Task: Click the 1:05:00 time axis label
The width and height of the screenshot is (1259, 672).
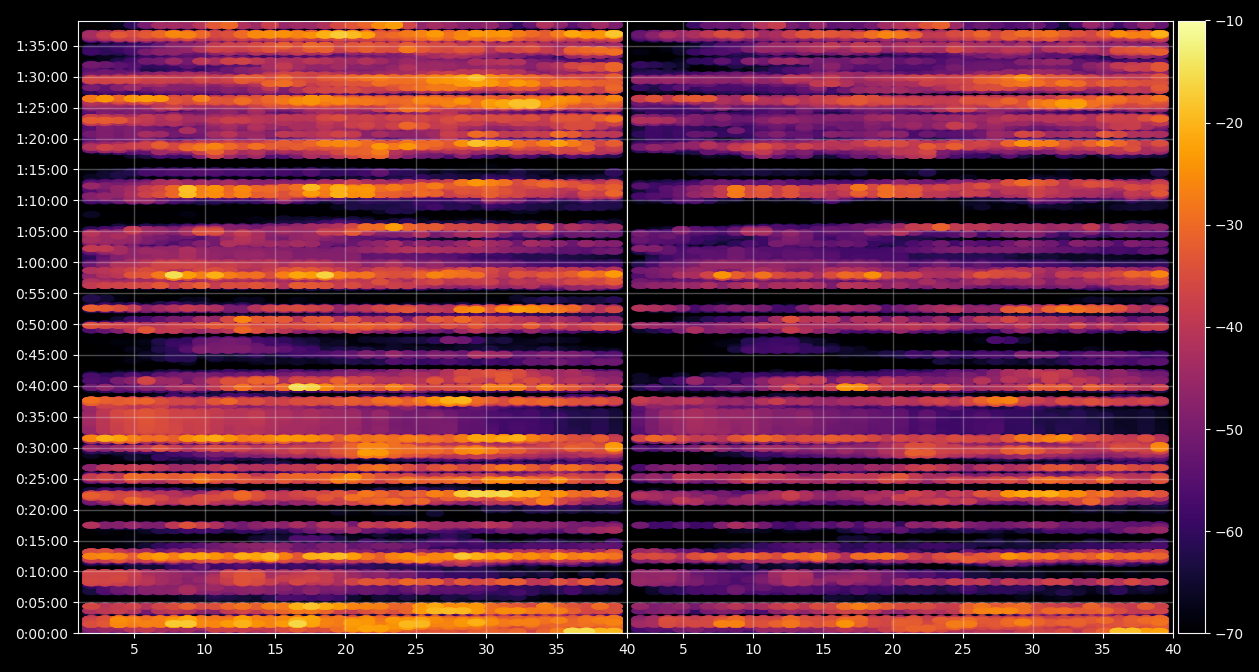Action: pyautogui.click(x=42, y=232)
